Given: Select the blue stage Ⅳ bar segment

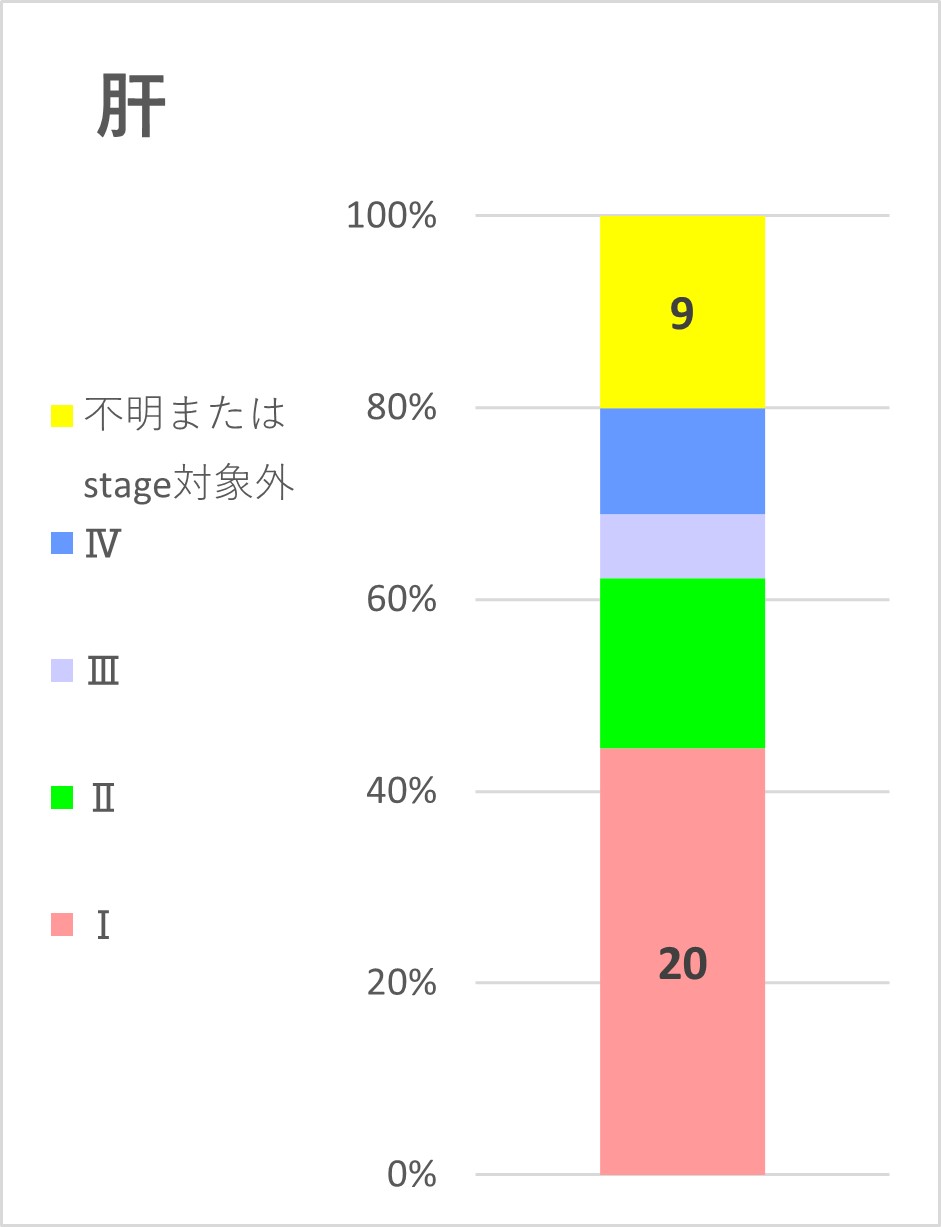Looking at the screenshot, I should (682, 461).
